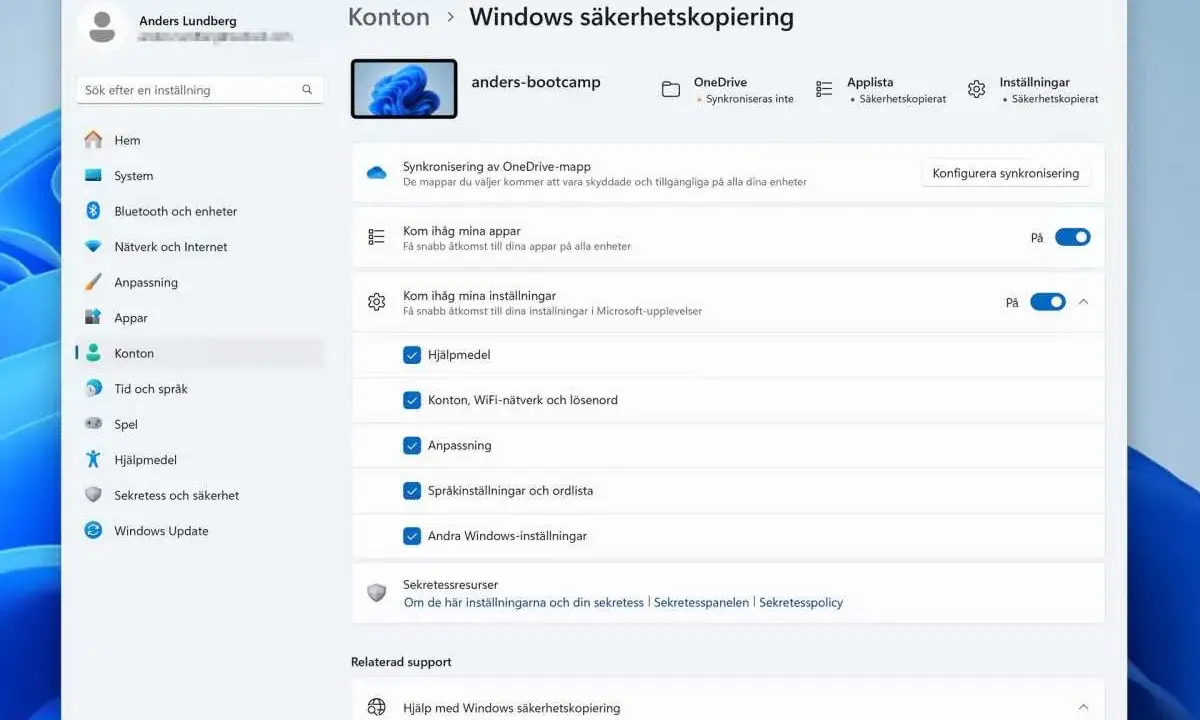Image resolution: width=1200 pixels, height=720 pixels.
Task: Select Tid och språk in sidebar
Action: pos(200,388)
